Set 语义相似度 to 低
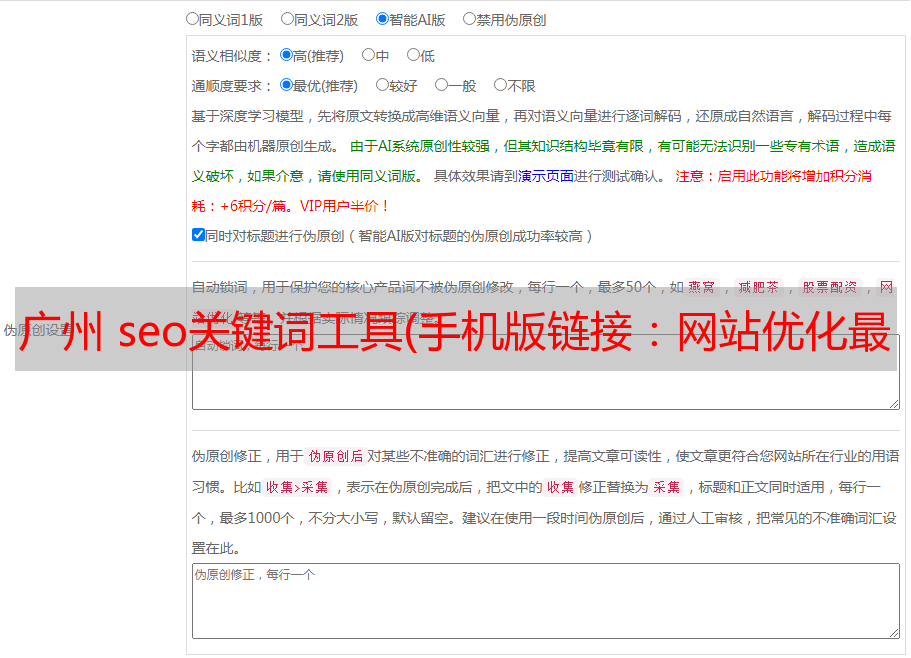911x658 pixels. pos(413,55)
